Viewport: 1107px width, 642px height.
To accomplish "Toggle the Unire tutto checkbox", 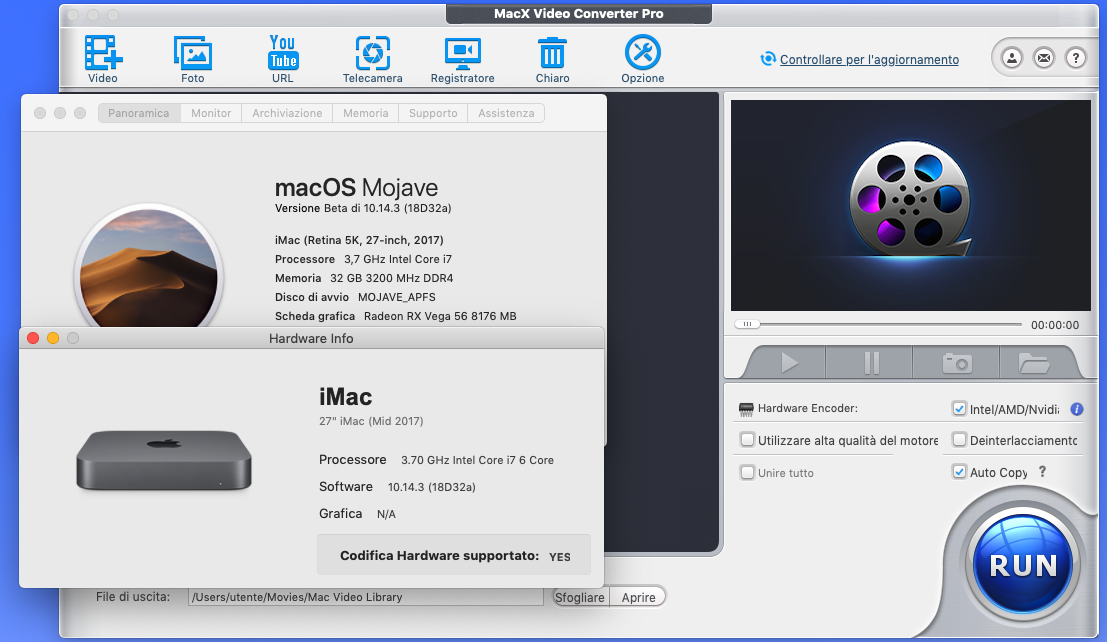I will click(747, 472).
